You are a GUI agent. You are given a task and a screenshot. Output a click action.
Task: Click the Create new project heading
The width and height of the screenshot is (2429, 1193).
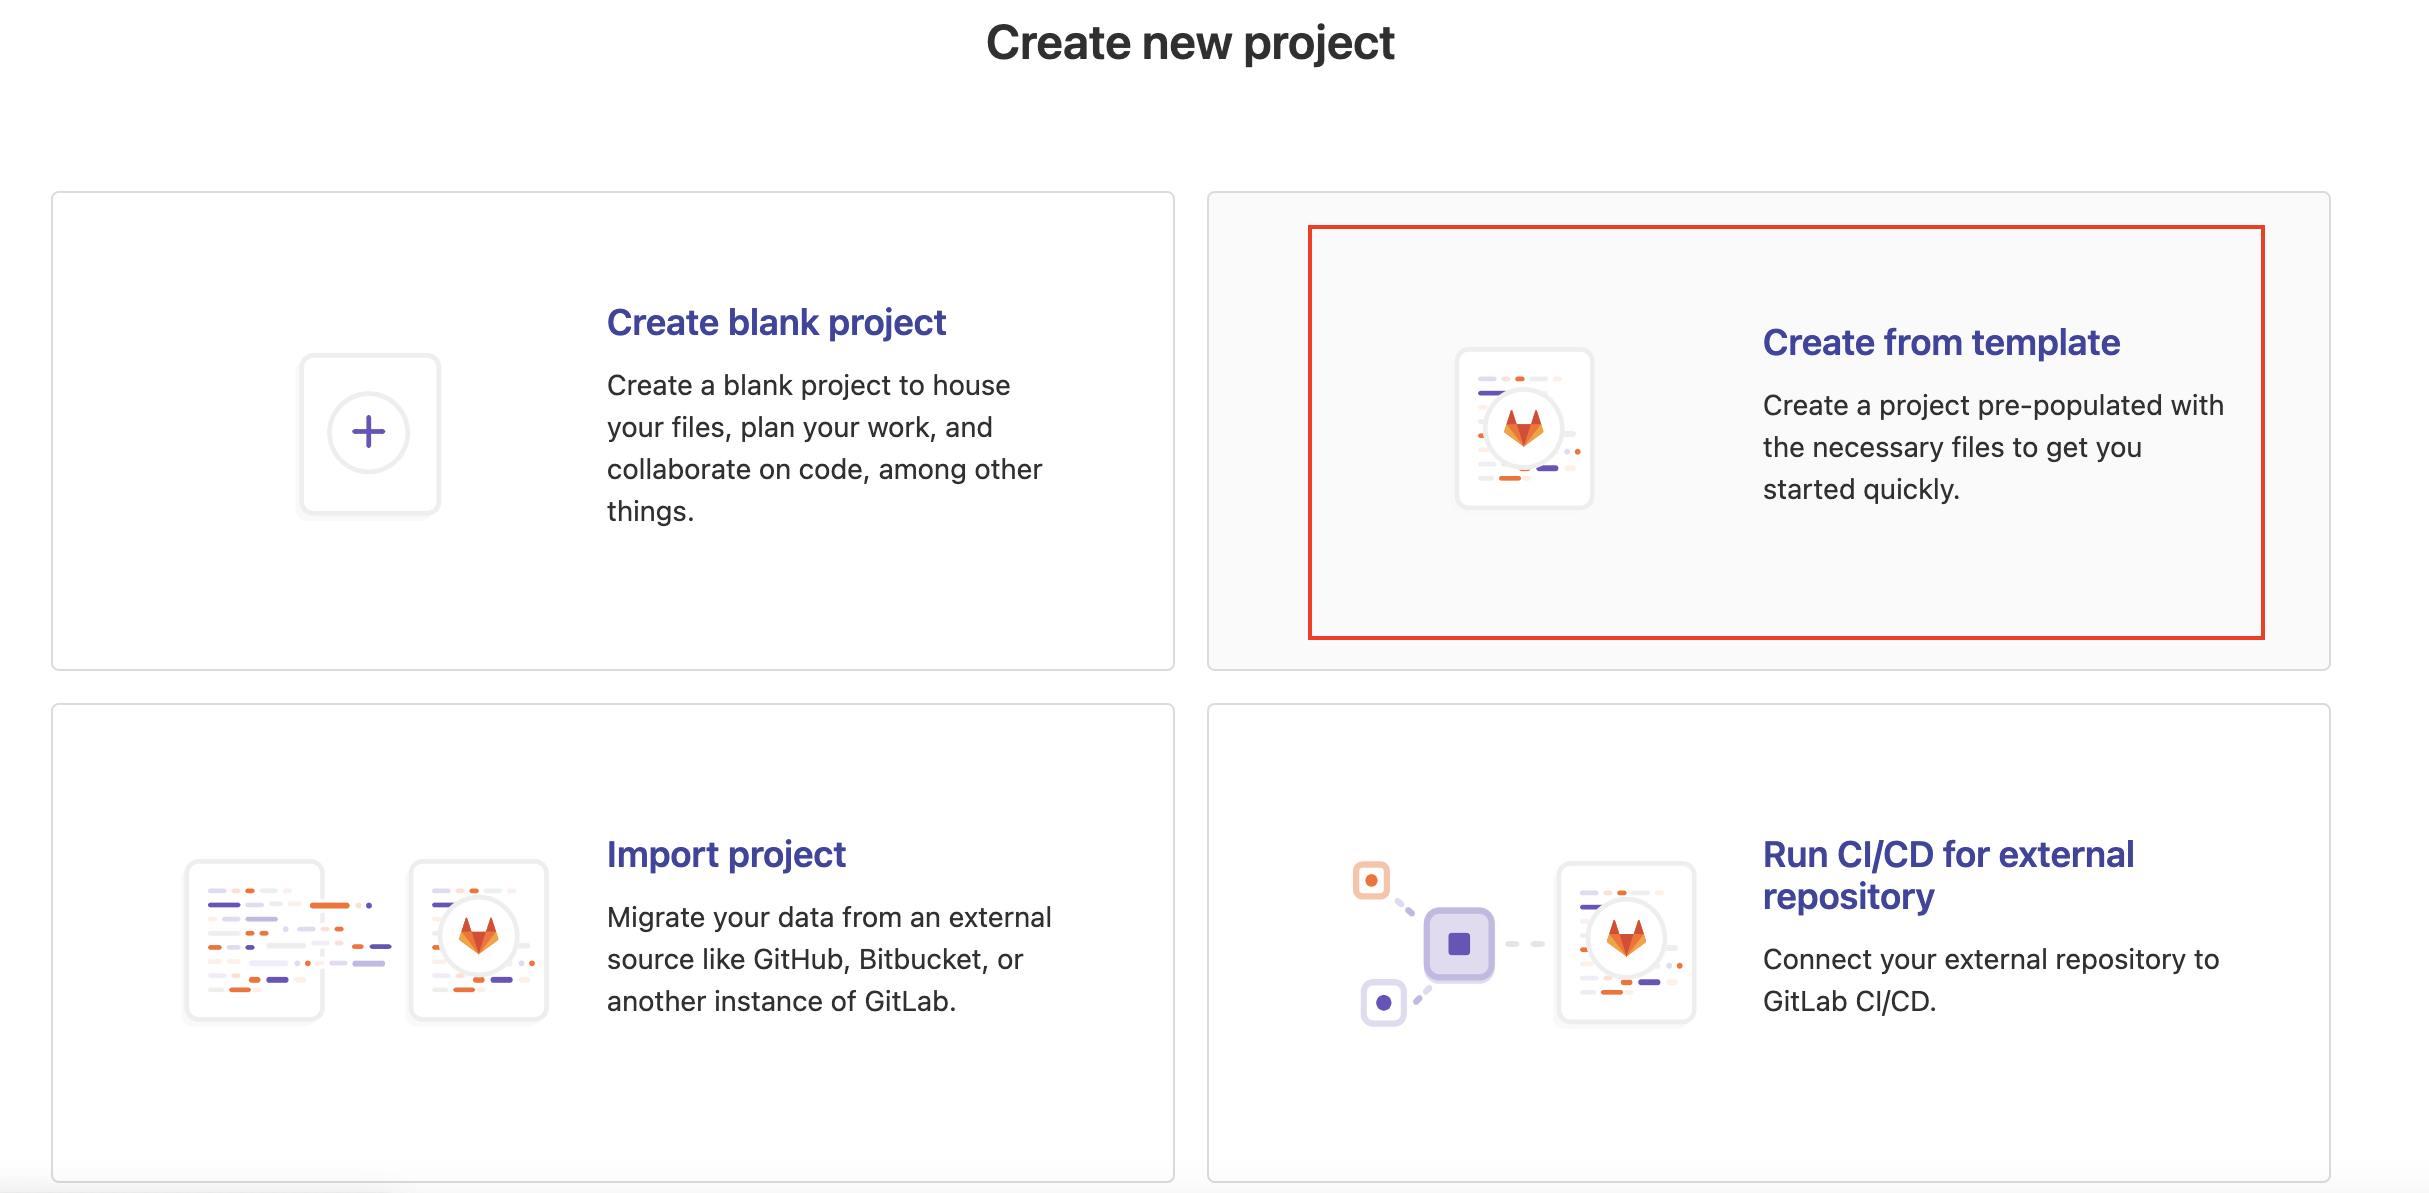pyautogui.click(x=1190, y=41)
